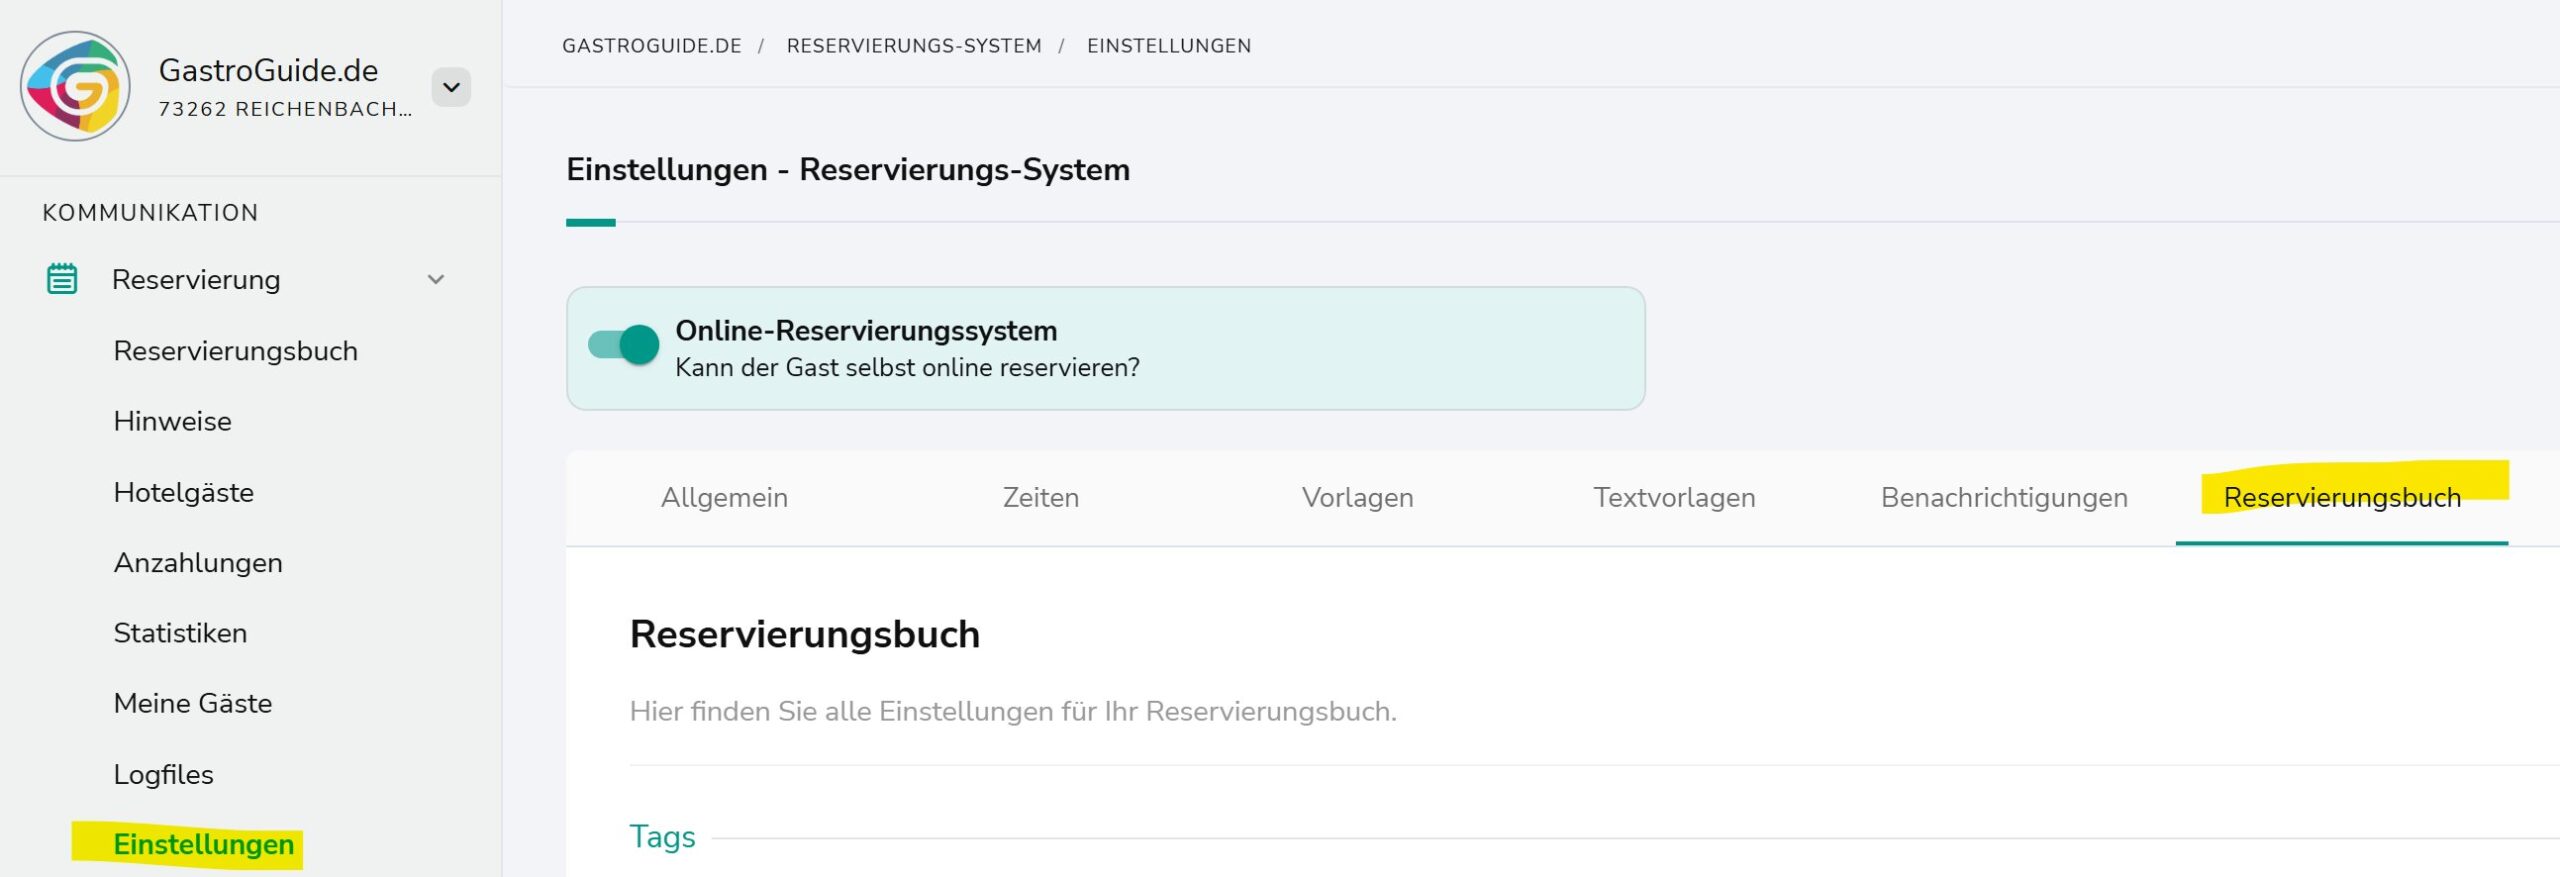Open Reservierungsbuch in the sidebar

point(236,351)
